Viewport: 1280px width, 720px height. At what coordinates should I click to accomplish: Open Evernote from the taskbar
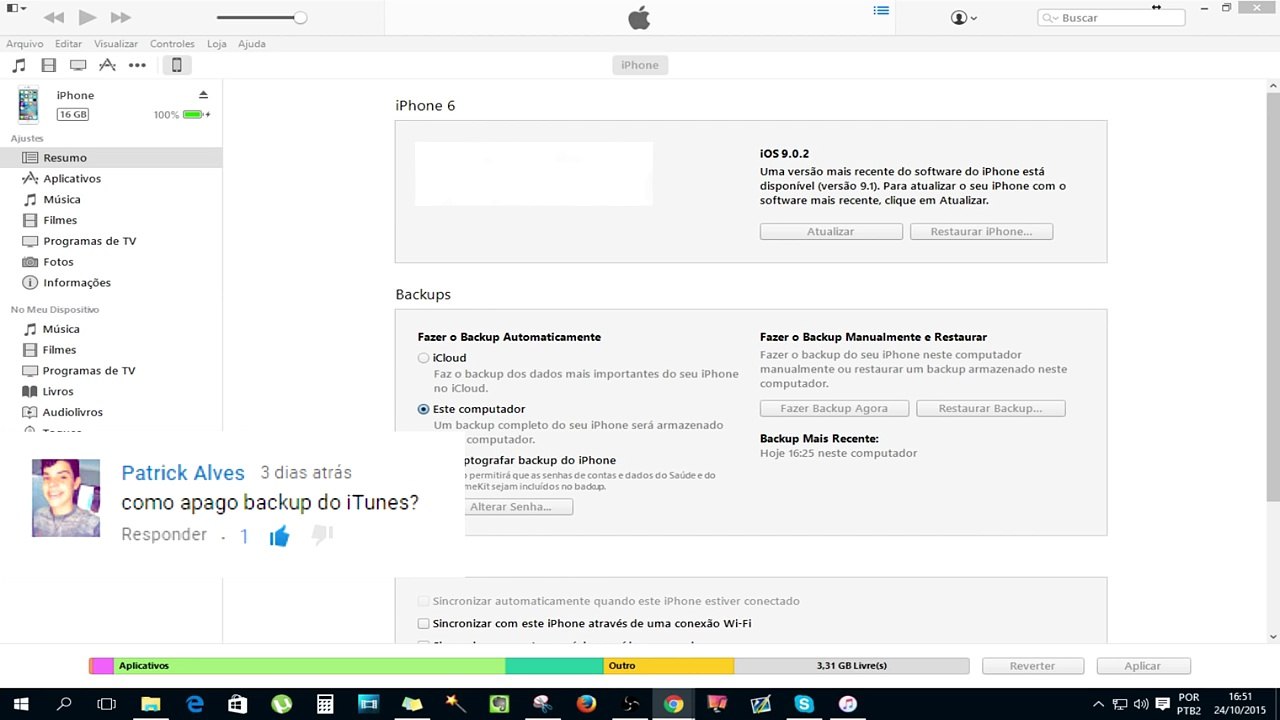499,704
